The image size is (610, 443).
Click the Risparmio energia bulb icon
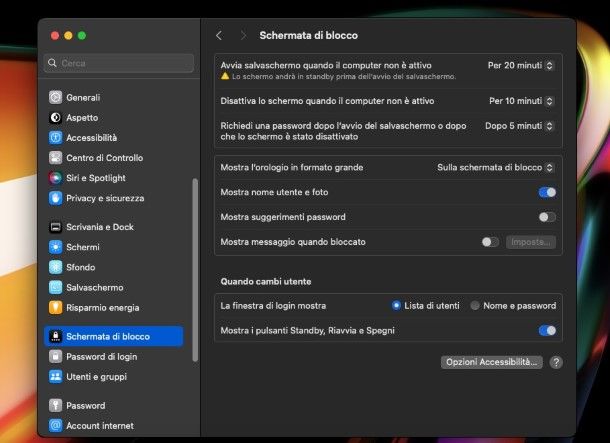55,308
